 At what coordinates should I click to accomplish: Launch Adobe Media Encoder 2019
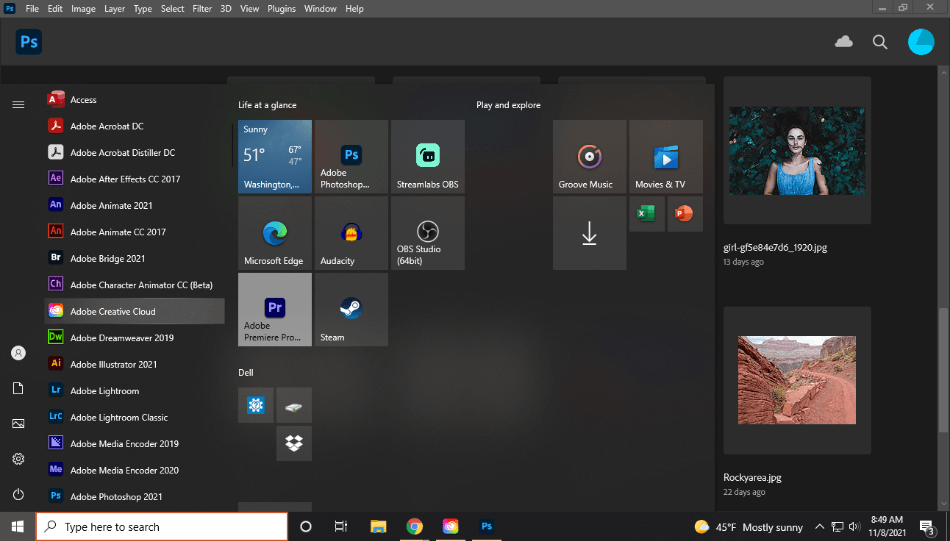pos(135,443)
